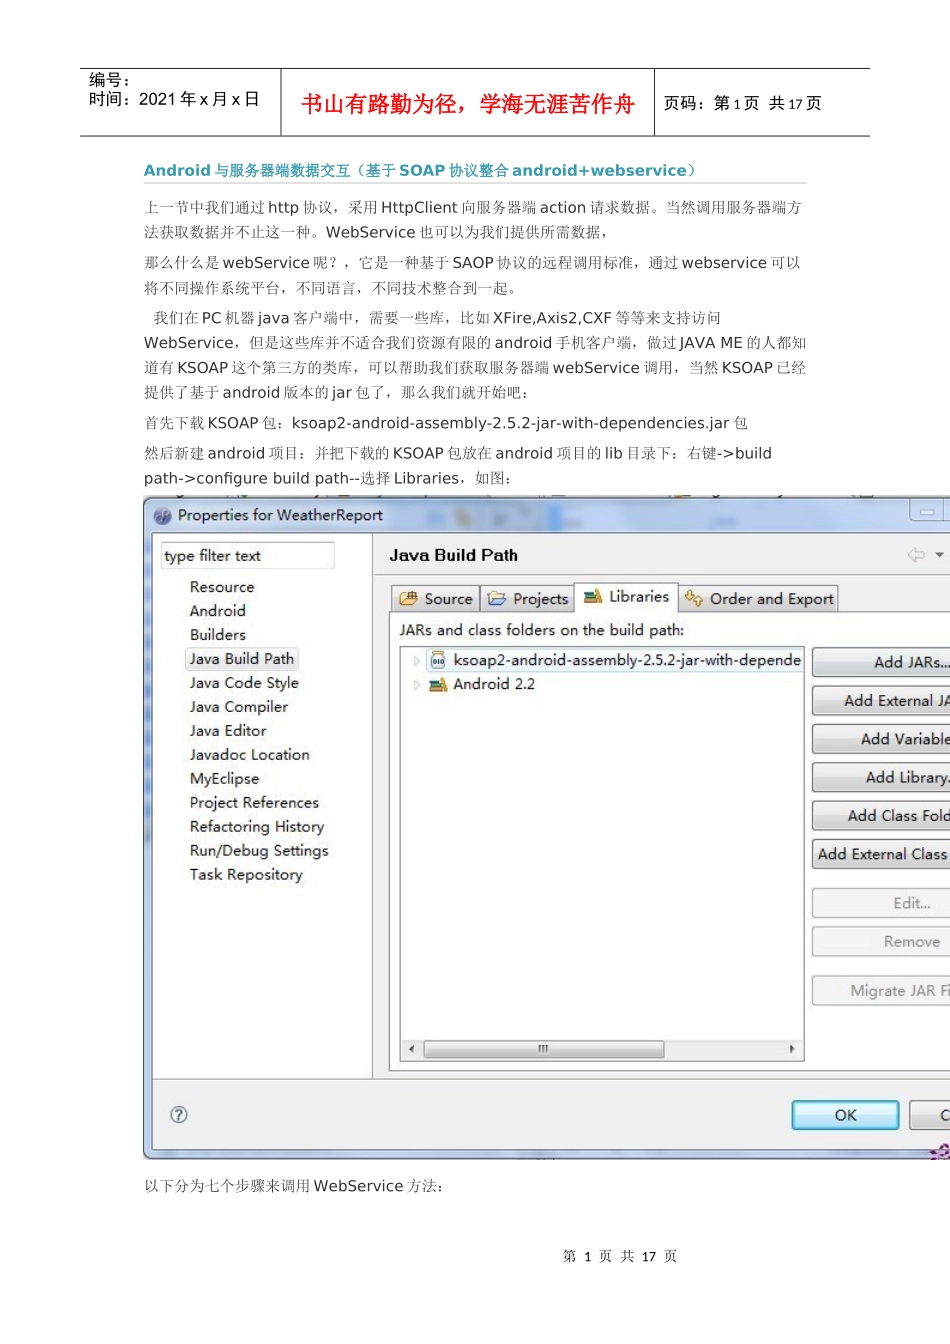Click the page footer number text
The image size is (950, 1344).
tap(620, 1256)
